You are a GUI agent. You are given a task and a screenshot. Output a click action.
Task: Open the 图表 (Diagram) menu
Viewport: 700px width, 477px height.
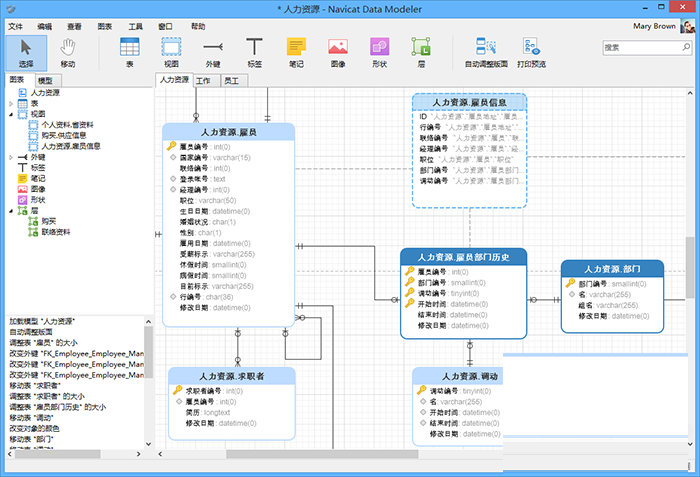point(105,26)
